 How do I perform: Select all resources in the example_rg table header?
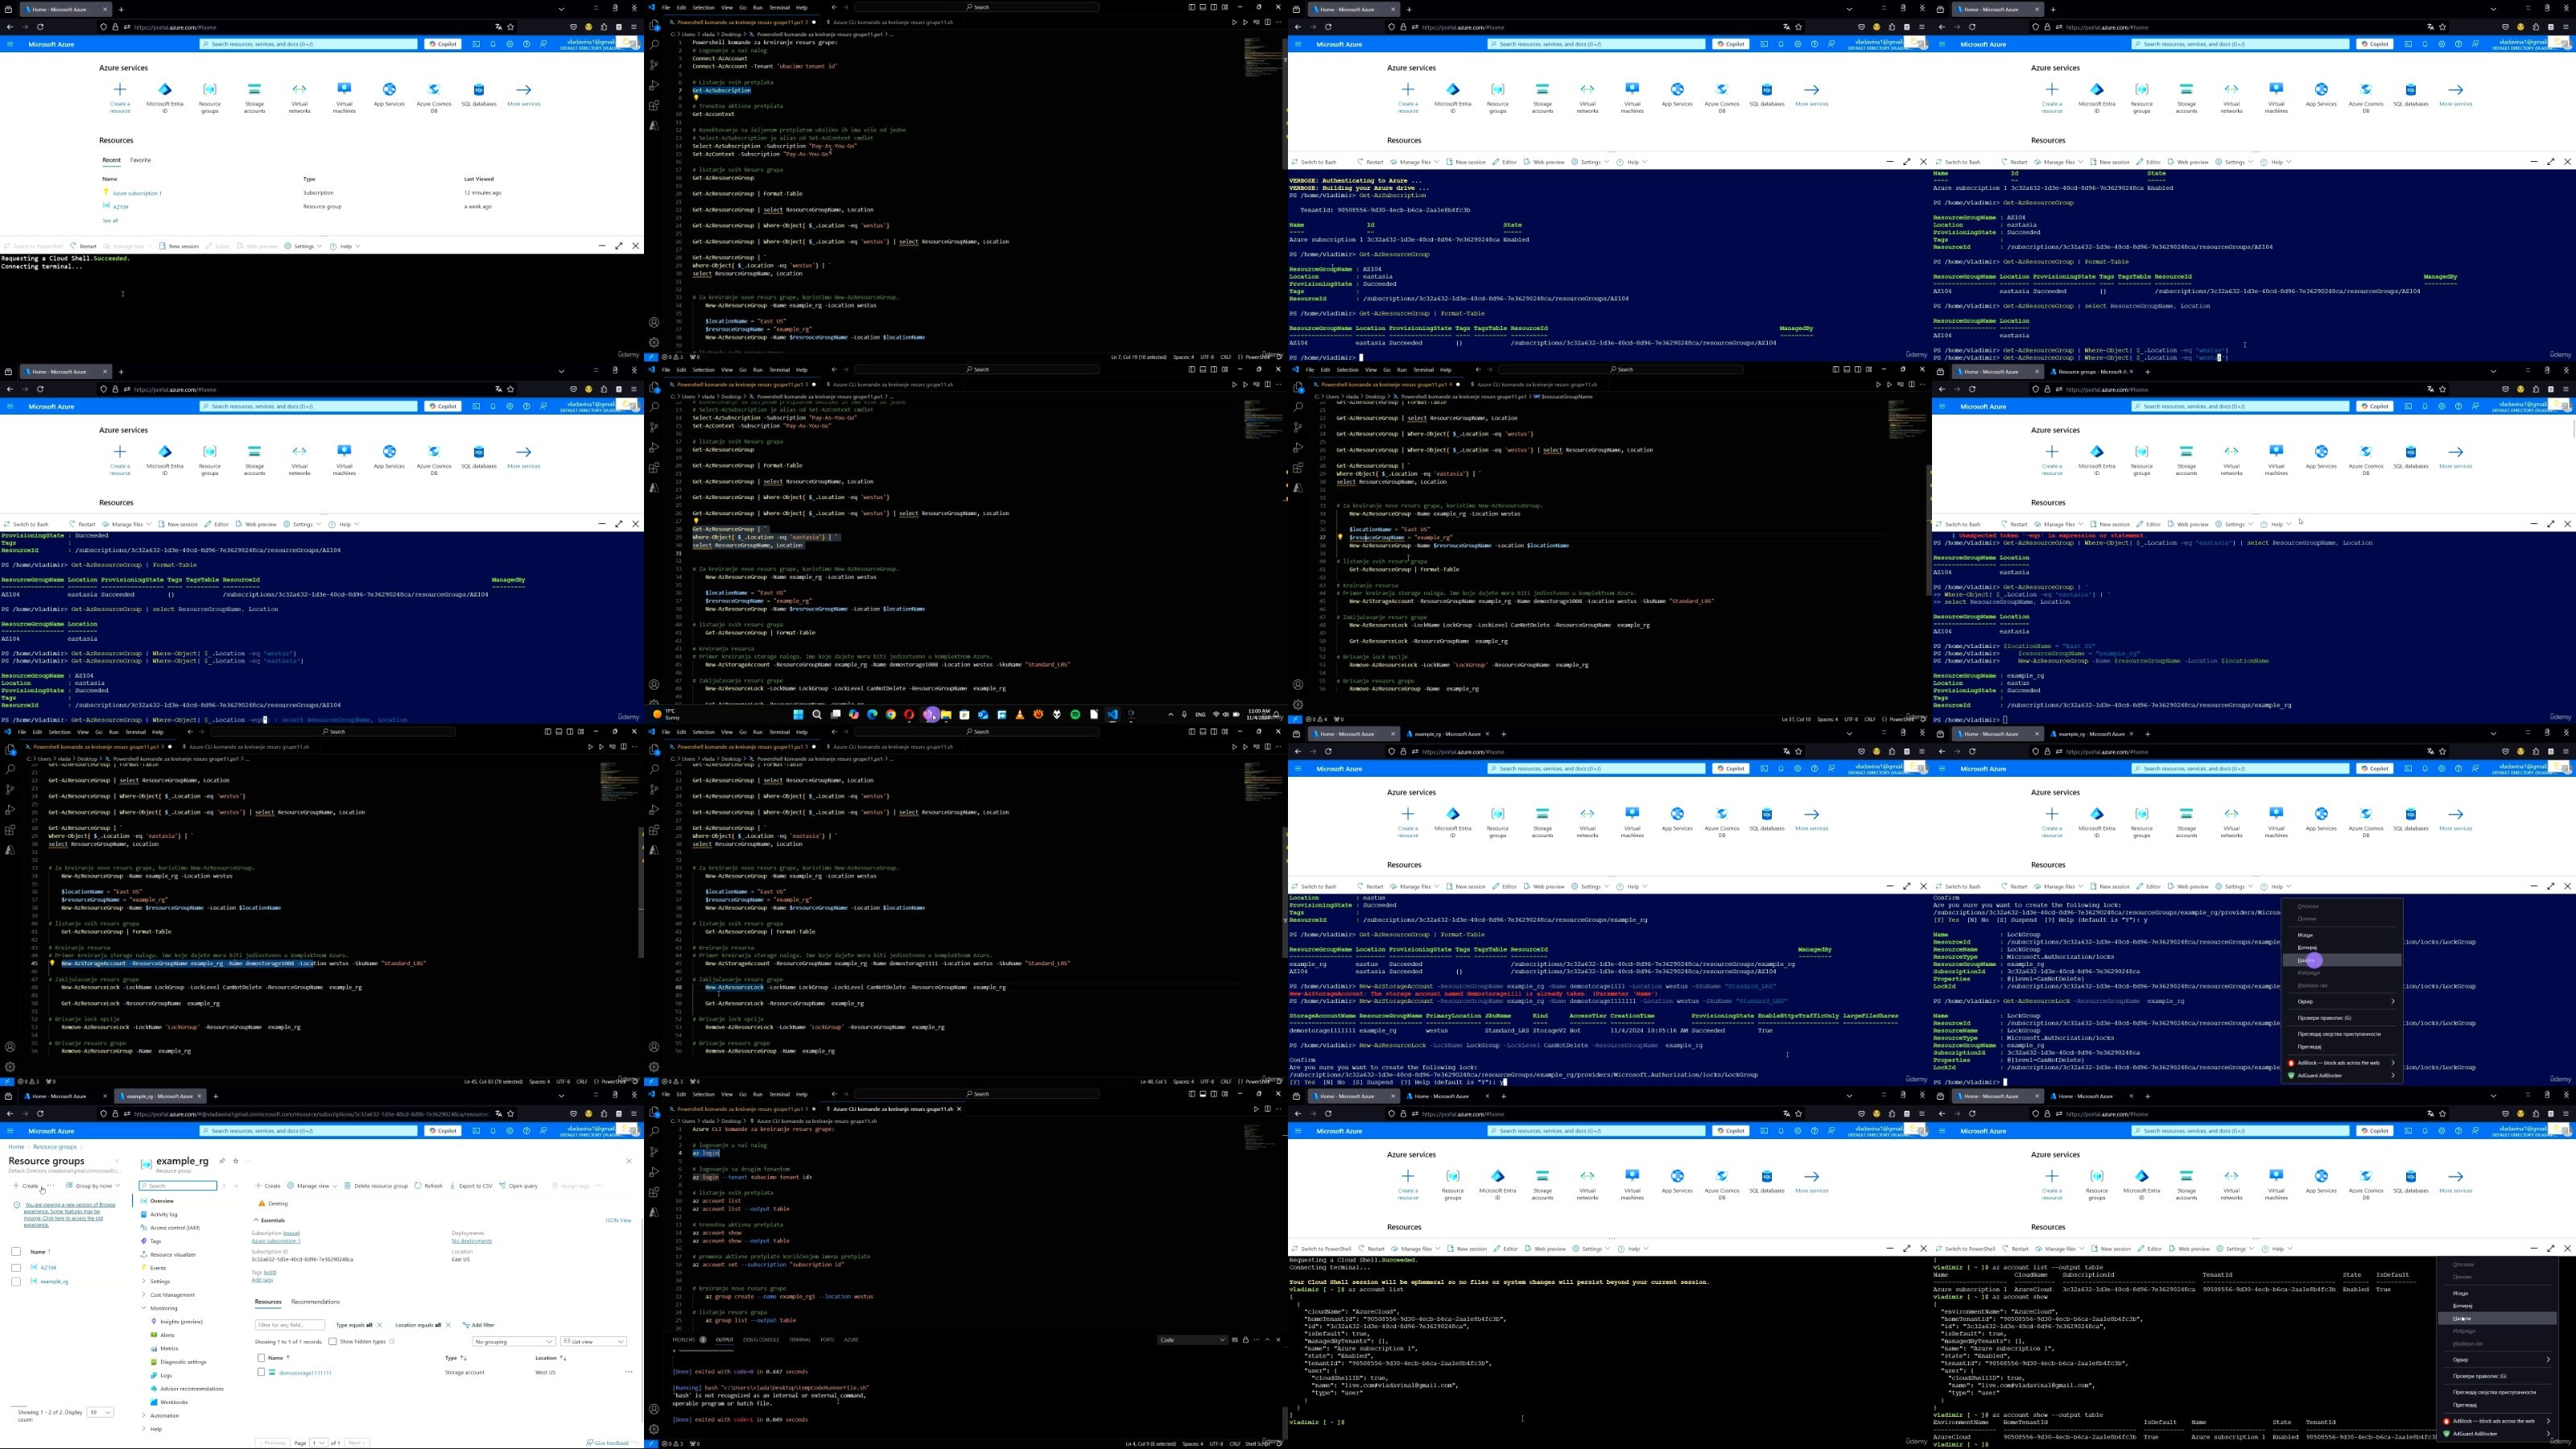[x=261, y=1358]
